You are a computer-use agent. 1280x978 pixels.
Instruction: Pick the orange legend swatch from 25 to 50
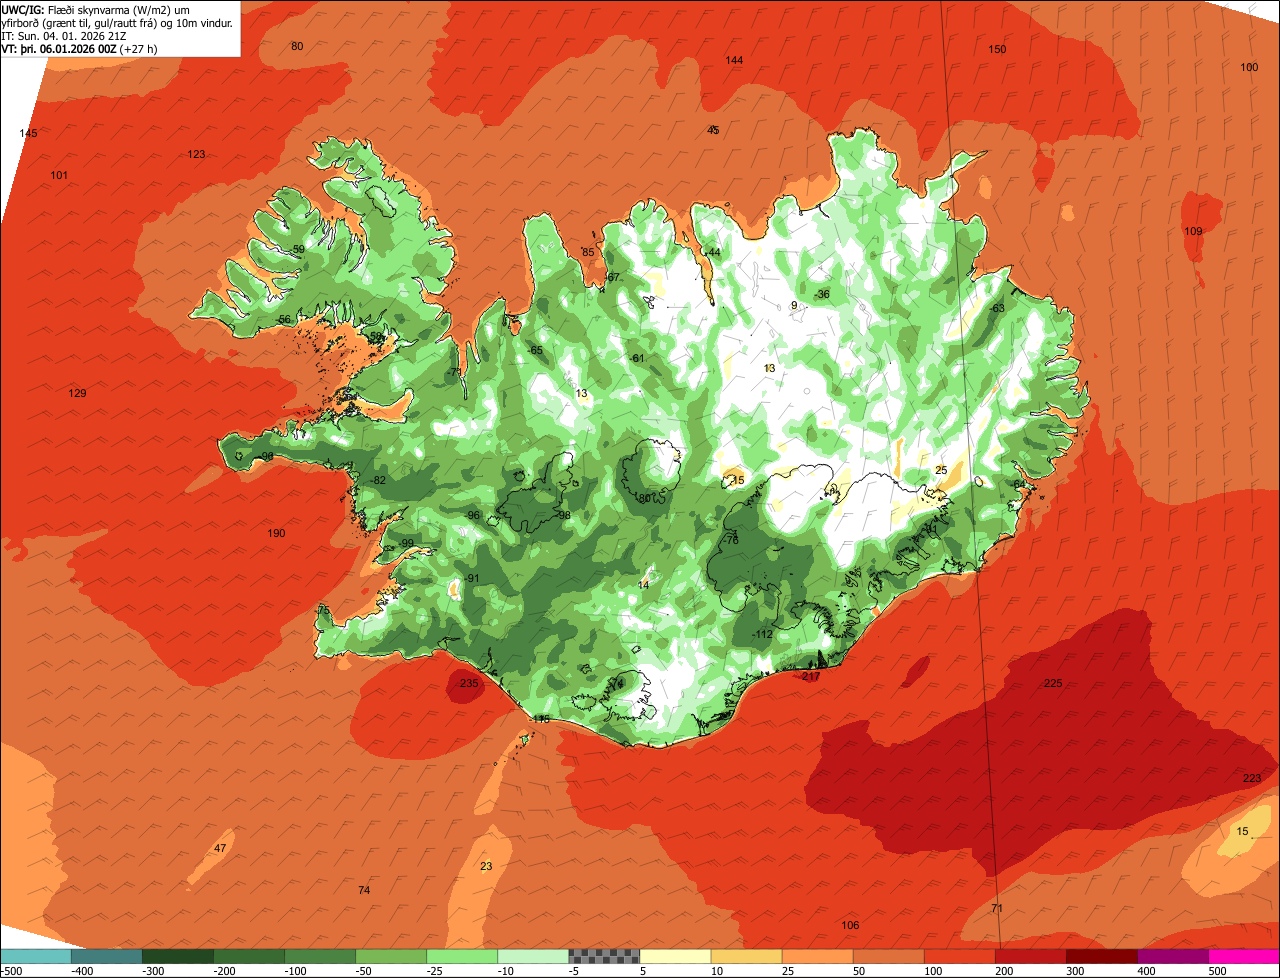click(817, 956)
